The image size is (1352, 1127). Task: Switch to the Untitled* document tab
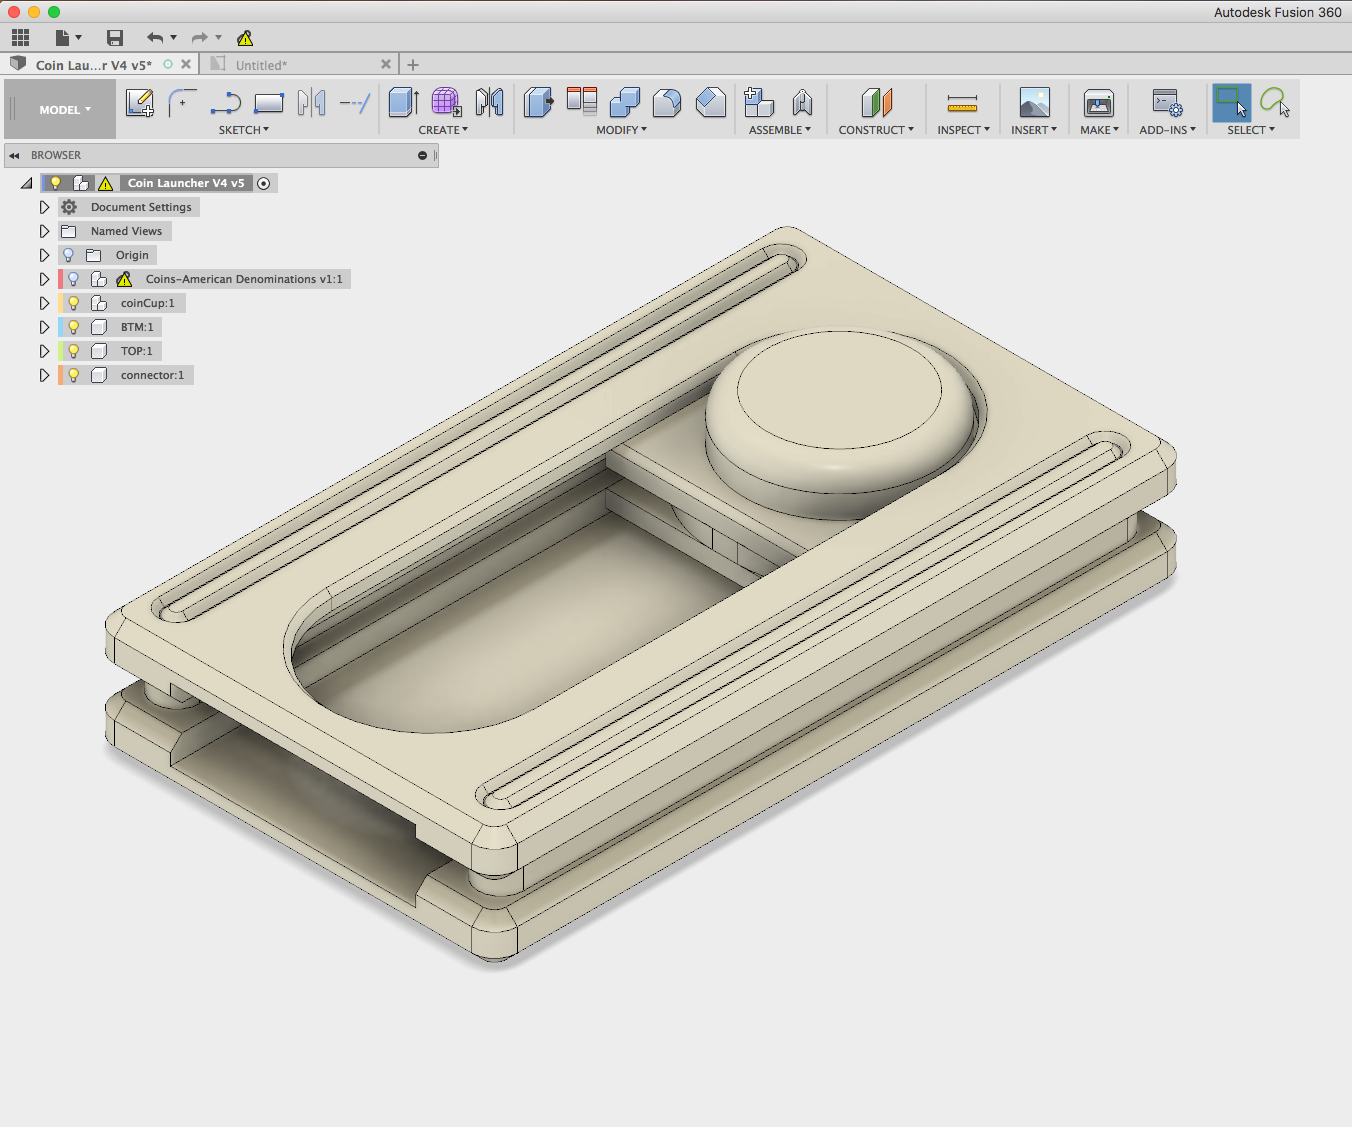261,65
